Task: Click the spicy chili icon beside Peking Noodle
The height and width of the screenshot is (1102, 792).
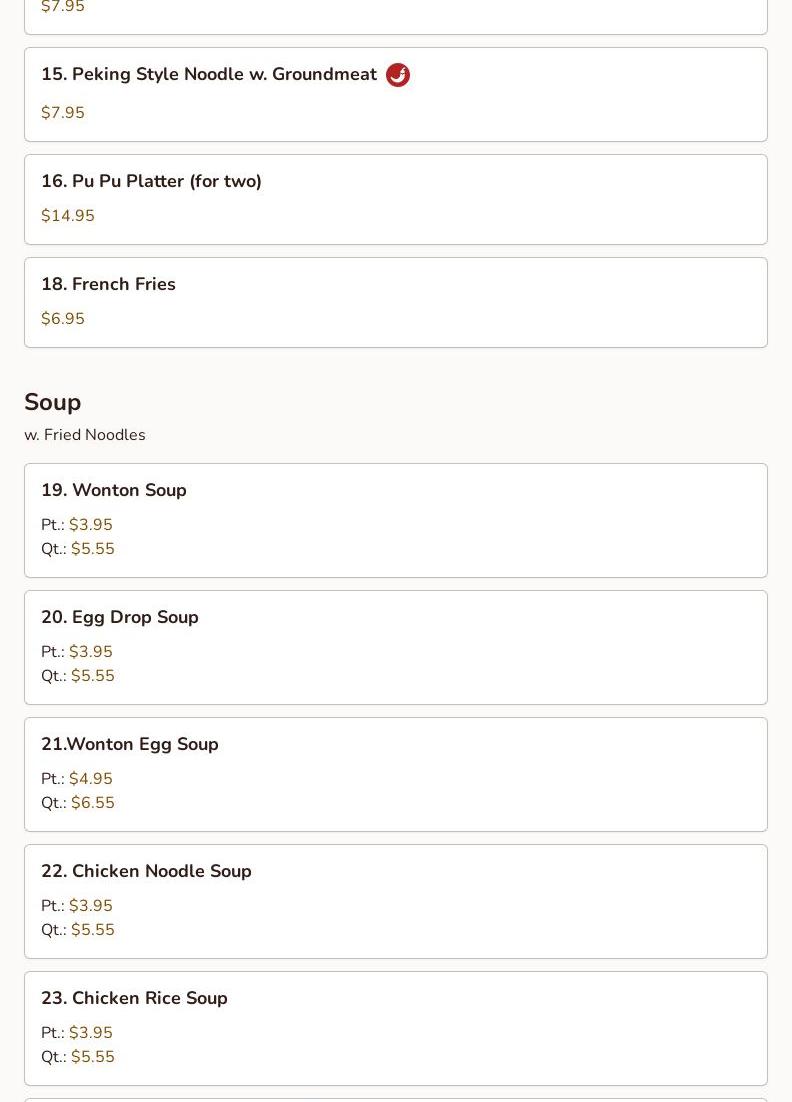Action: click(398, 74)
